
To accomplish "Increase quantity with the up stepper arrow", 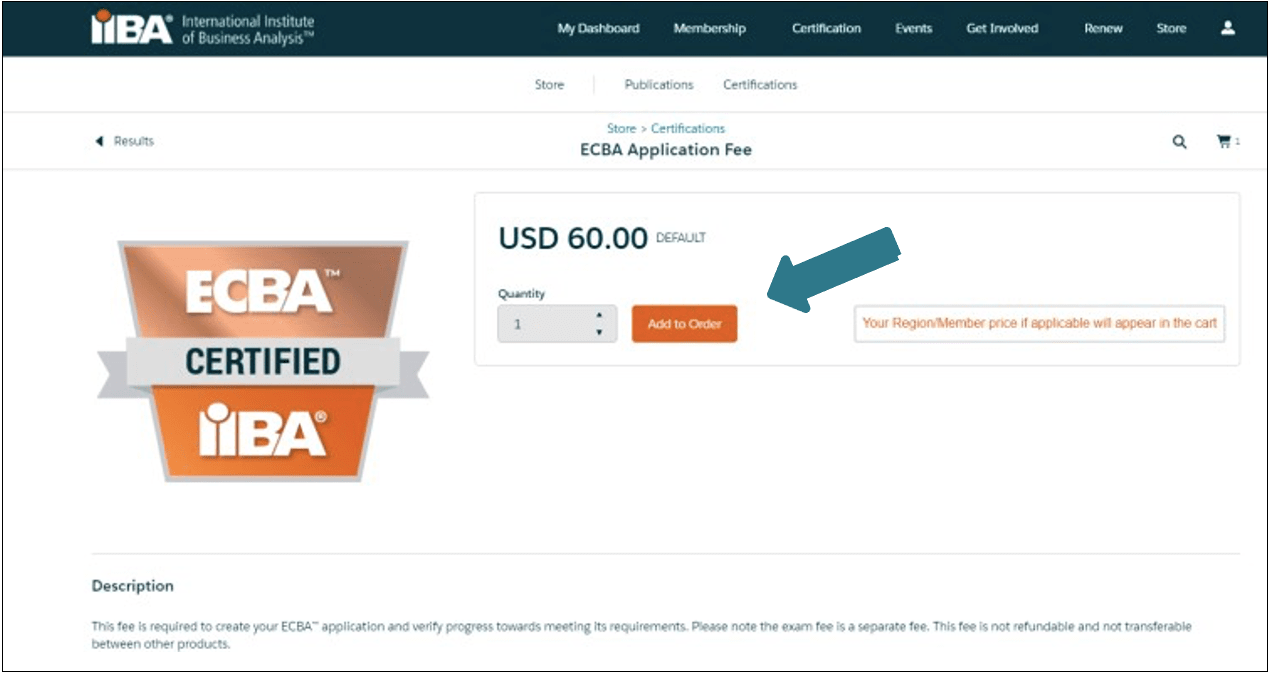I will point(598,316).
